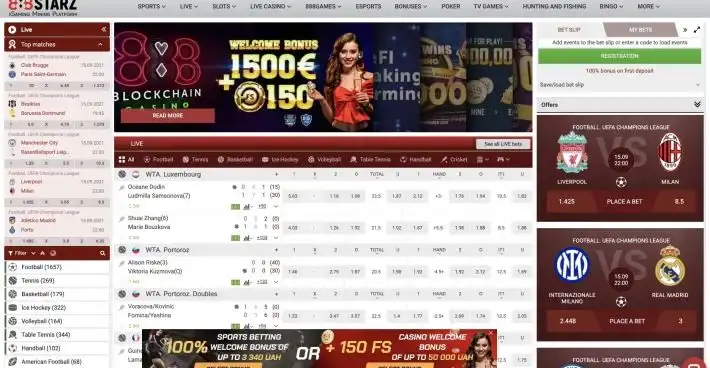Click READ MORE on the welcome bonus banner
The height and width of the screenshot is (368, 710).
click(x=168, y=115)
